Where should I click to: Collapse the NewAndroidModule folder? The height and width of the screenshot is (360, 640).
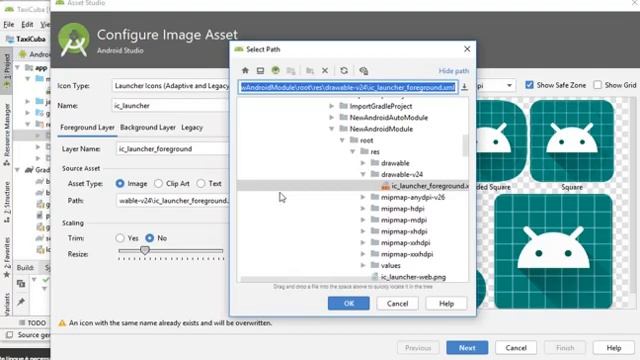coord(331,129)
